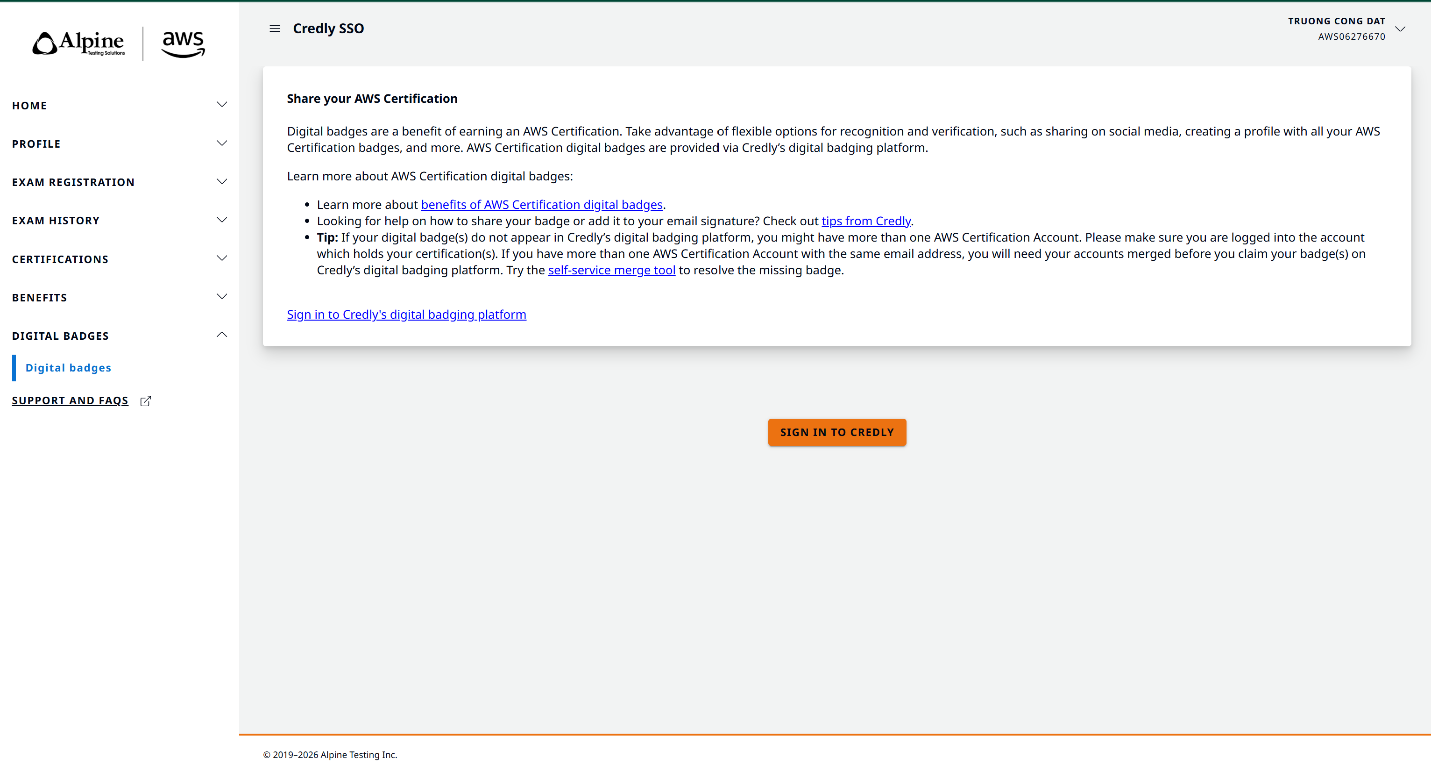Open the Benefits menu item

point(40,298)
